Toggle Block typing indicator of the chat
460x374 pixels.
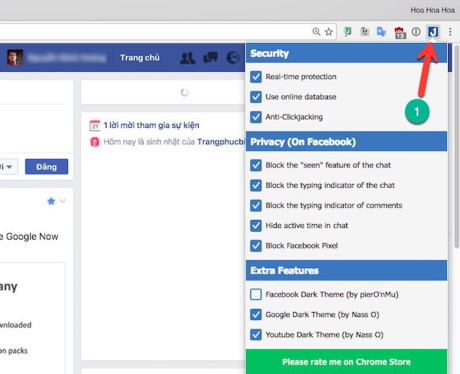click(256, 185)
